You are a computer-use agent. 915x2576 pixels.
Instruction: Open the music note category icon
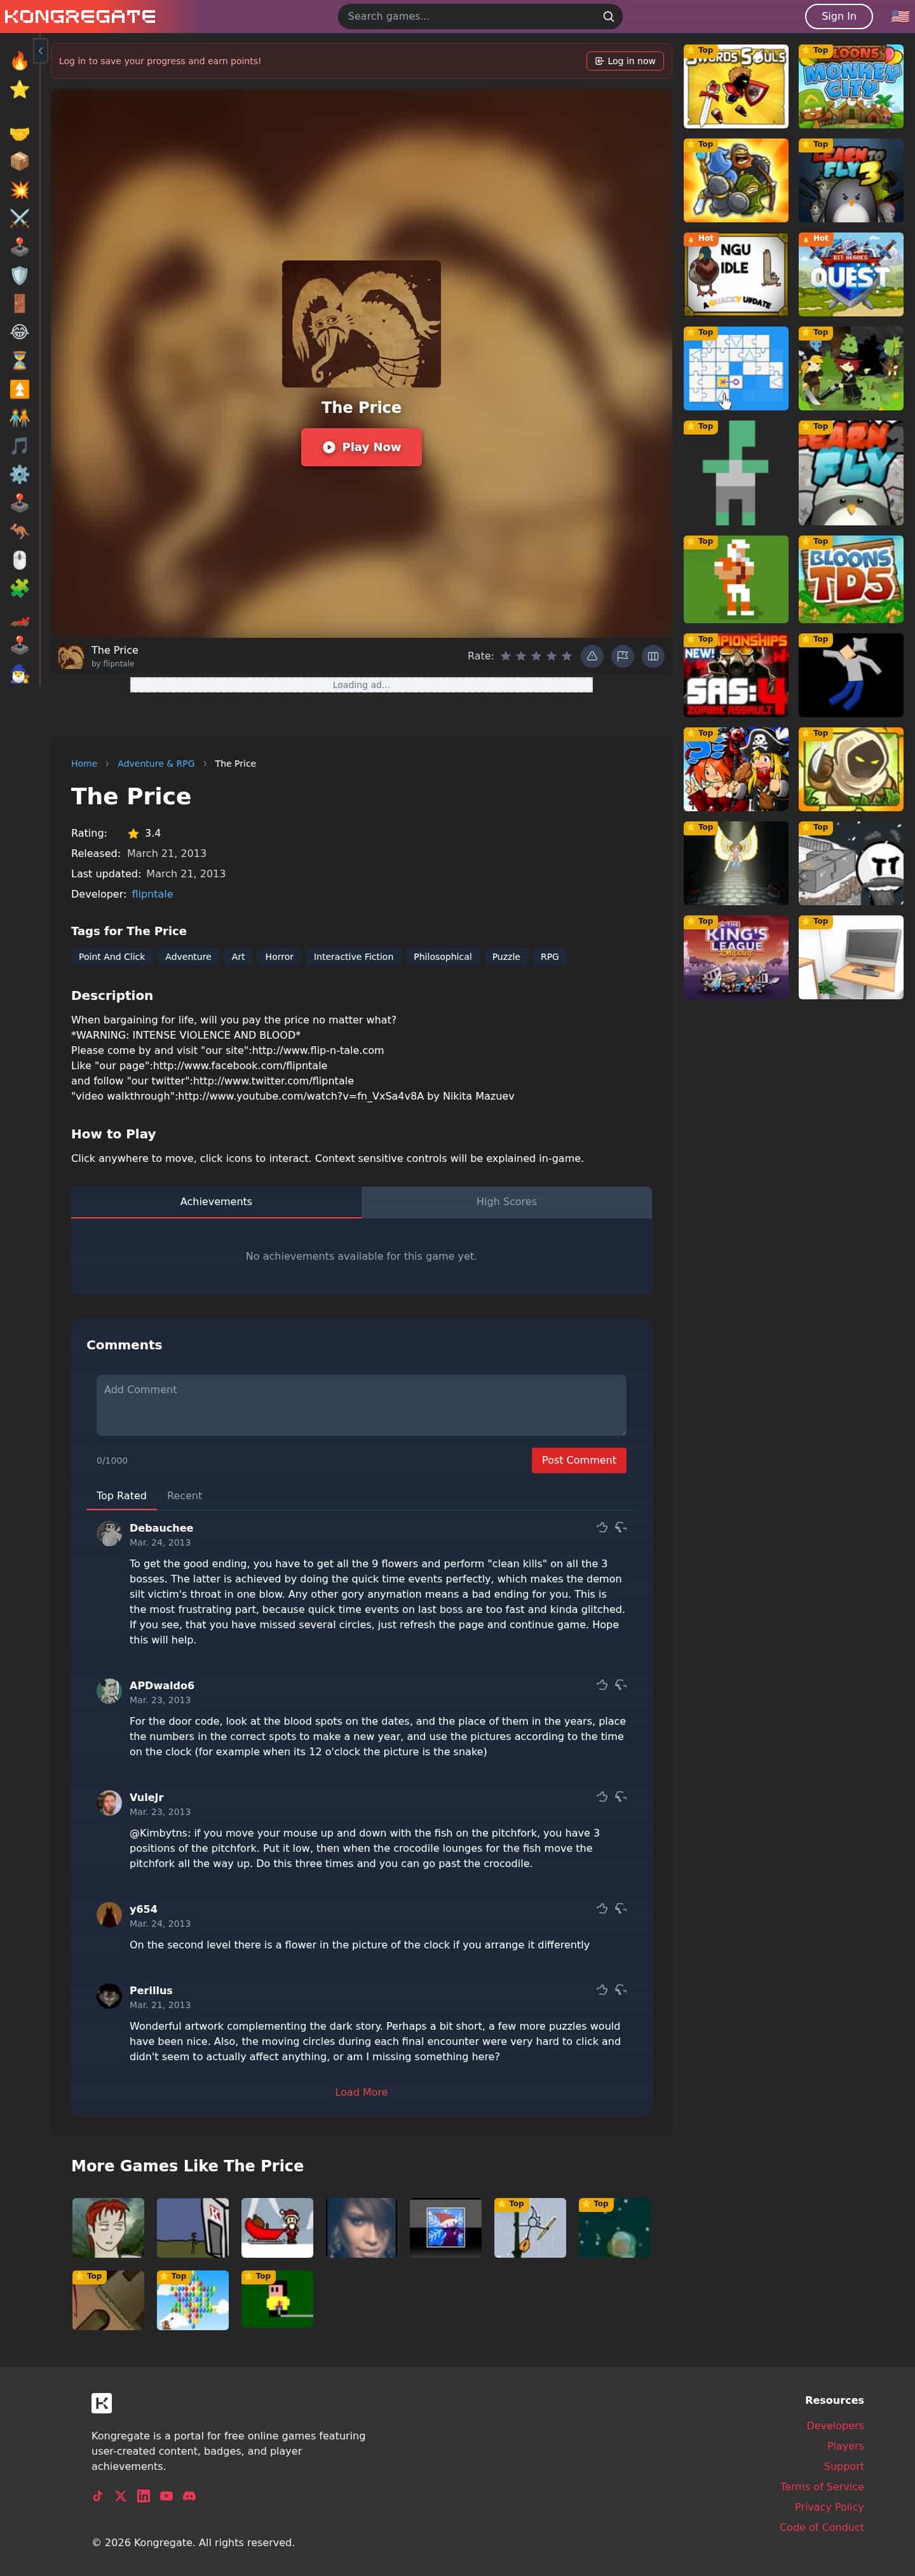19,446
